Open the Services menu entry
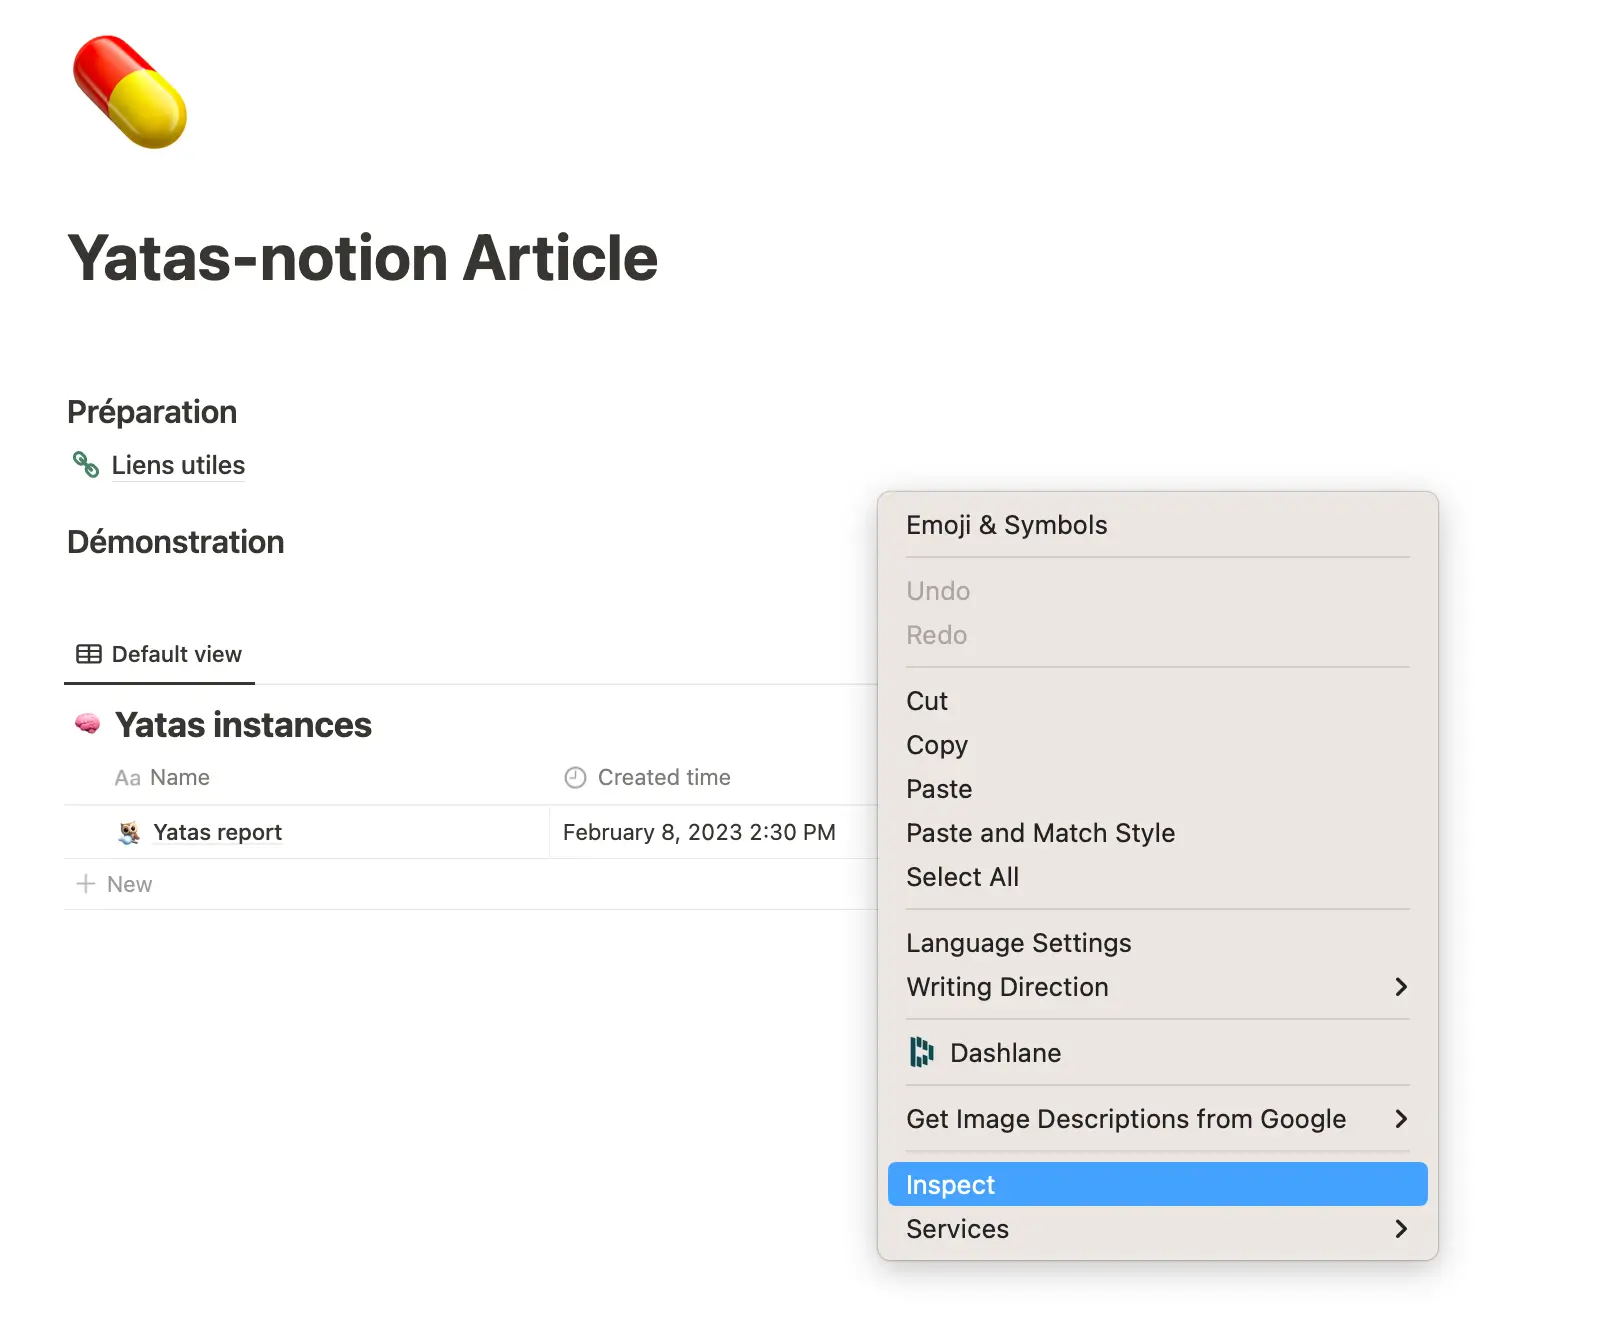Screen dimensions: 1602x1328 coord(1157,1229)
